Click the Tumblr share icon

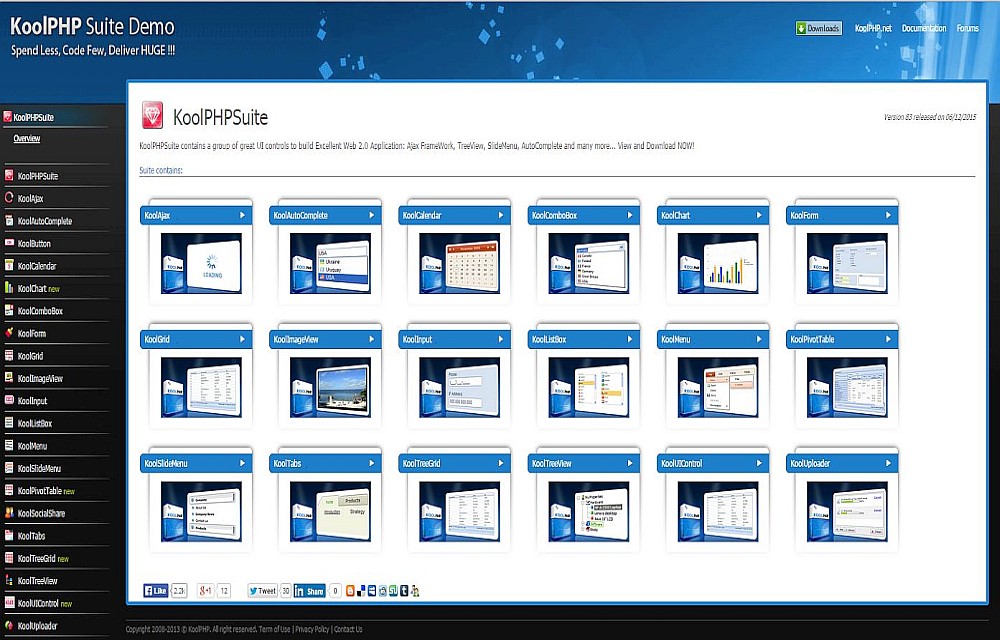(x=404, y=591)
